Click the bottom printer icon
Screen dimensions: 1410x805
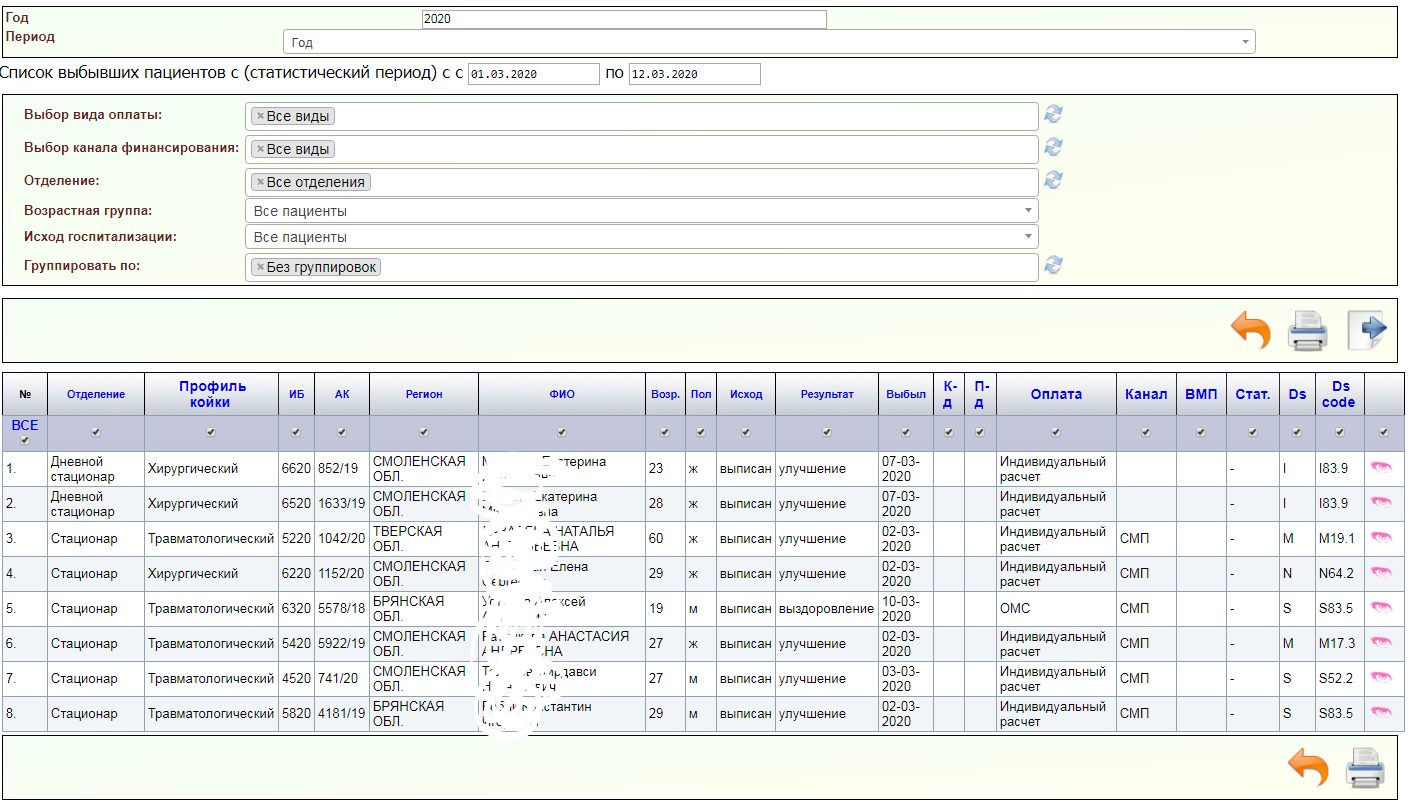(1364, 768)
